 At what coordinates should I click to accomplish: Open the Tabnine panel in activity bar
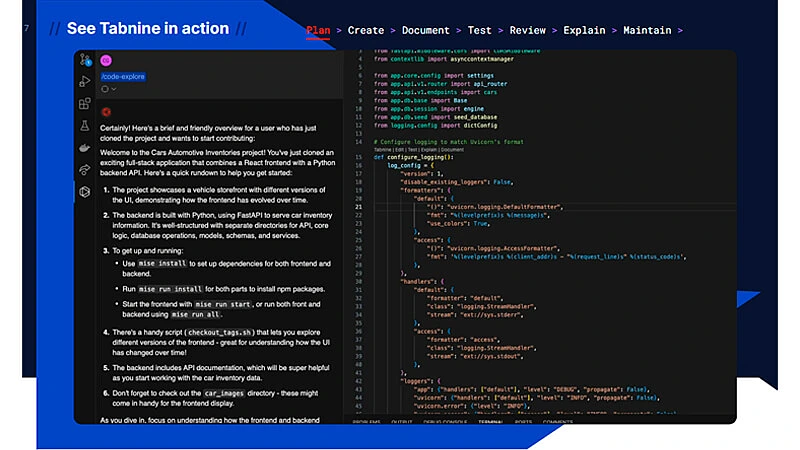(x=85, y=190)
